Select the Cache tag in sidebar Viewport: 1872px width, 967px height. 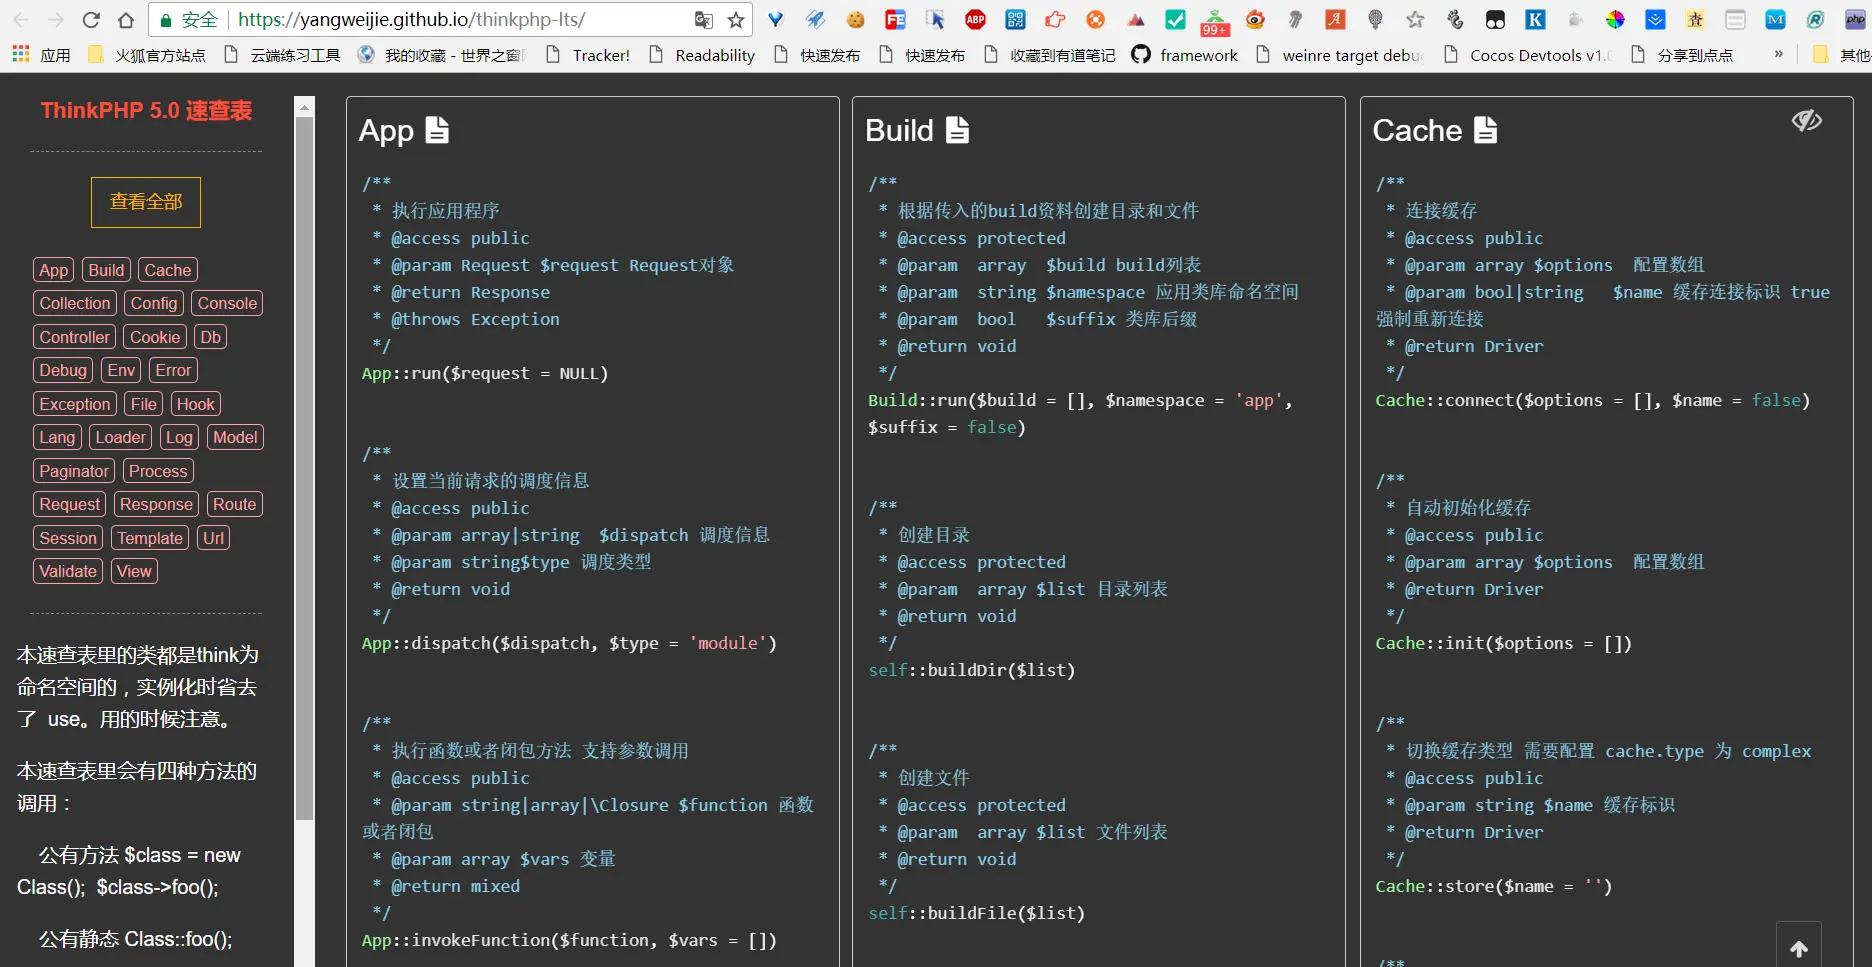(x=168, y=270)
